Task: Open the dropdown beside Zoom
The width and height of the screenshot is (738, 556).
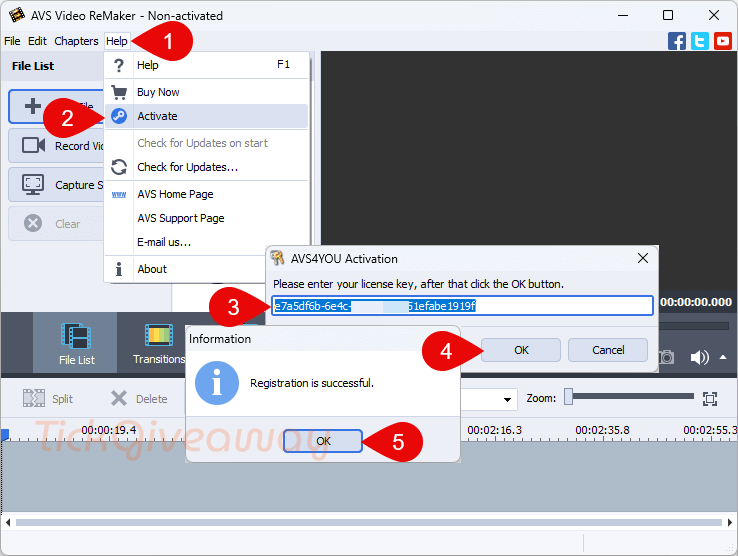Action: (x=507, y=399)
